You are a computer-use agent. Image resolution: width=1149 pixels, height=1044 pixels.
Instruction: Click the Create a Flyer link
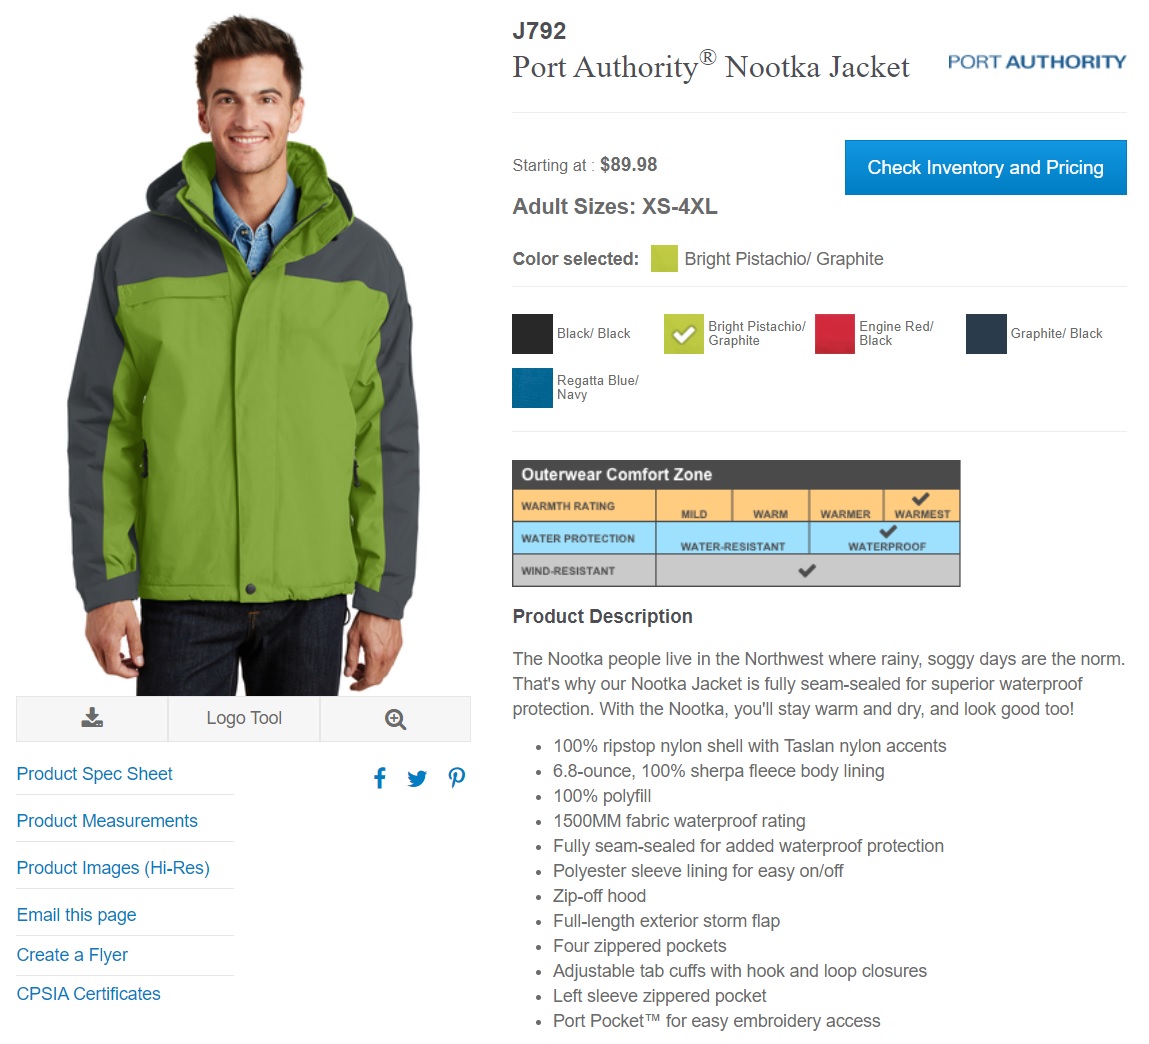72,955
